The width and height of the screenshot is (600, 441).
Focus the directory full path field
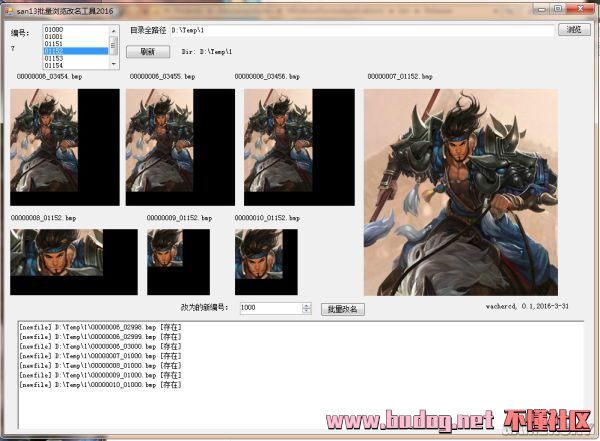(x=362, y=30)
